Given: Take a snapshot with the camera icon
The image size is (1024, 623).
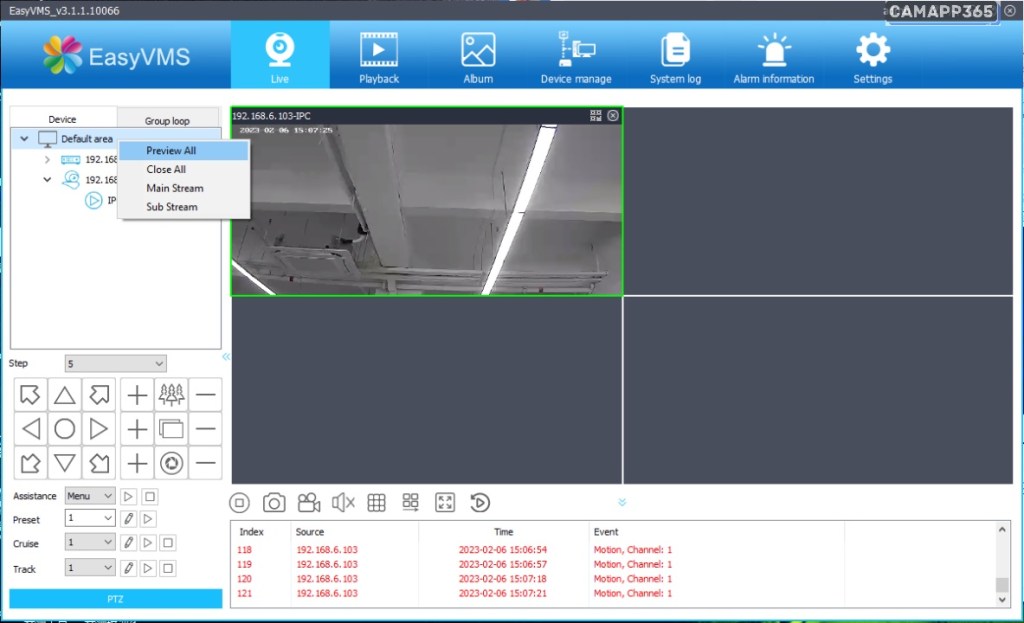Looking at the screenshot, I should [x=274, y=503].
